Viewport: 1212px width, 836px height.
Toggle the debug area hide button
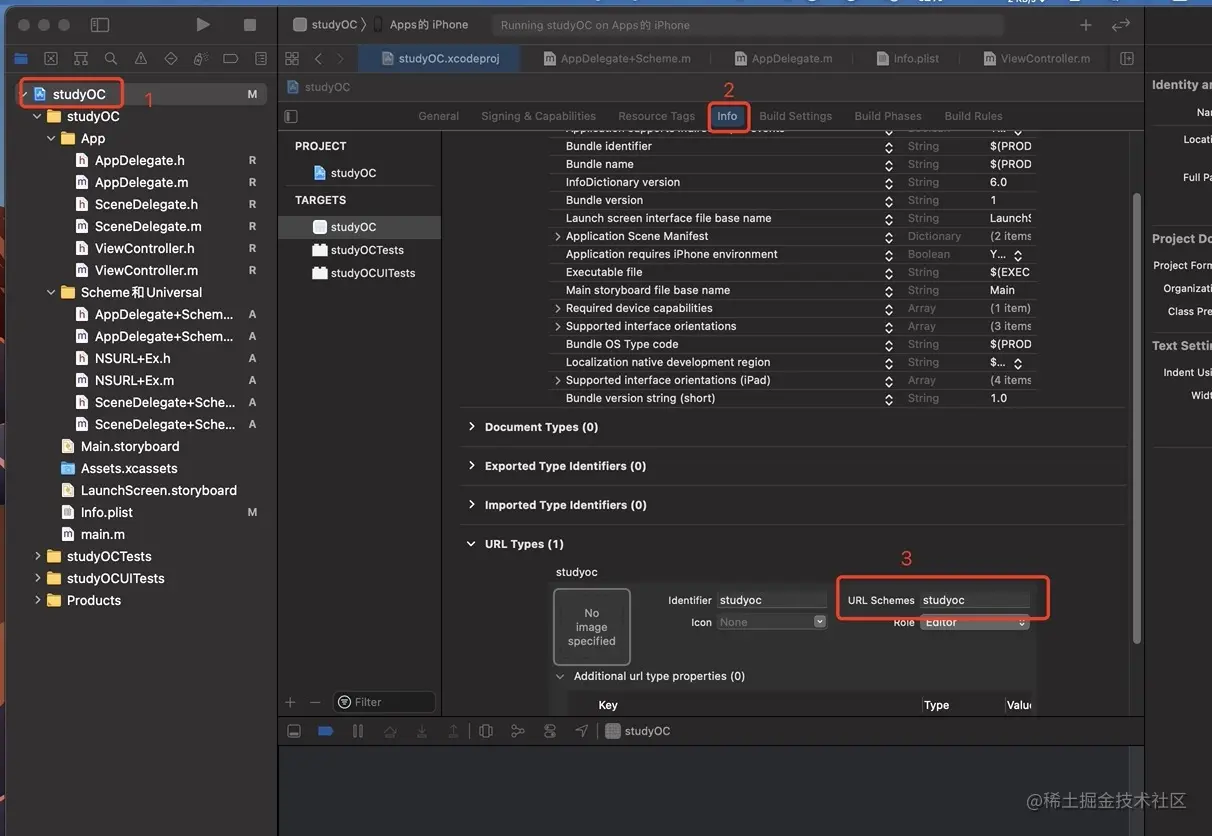[294, 731]
